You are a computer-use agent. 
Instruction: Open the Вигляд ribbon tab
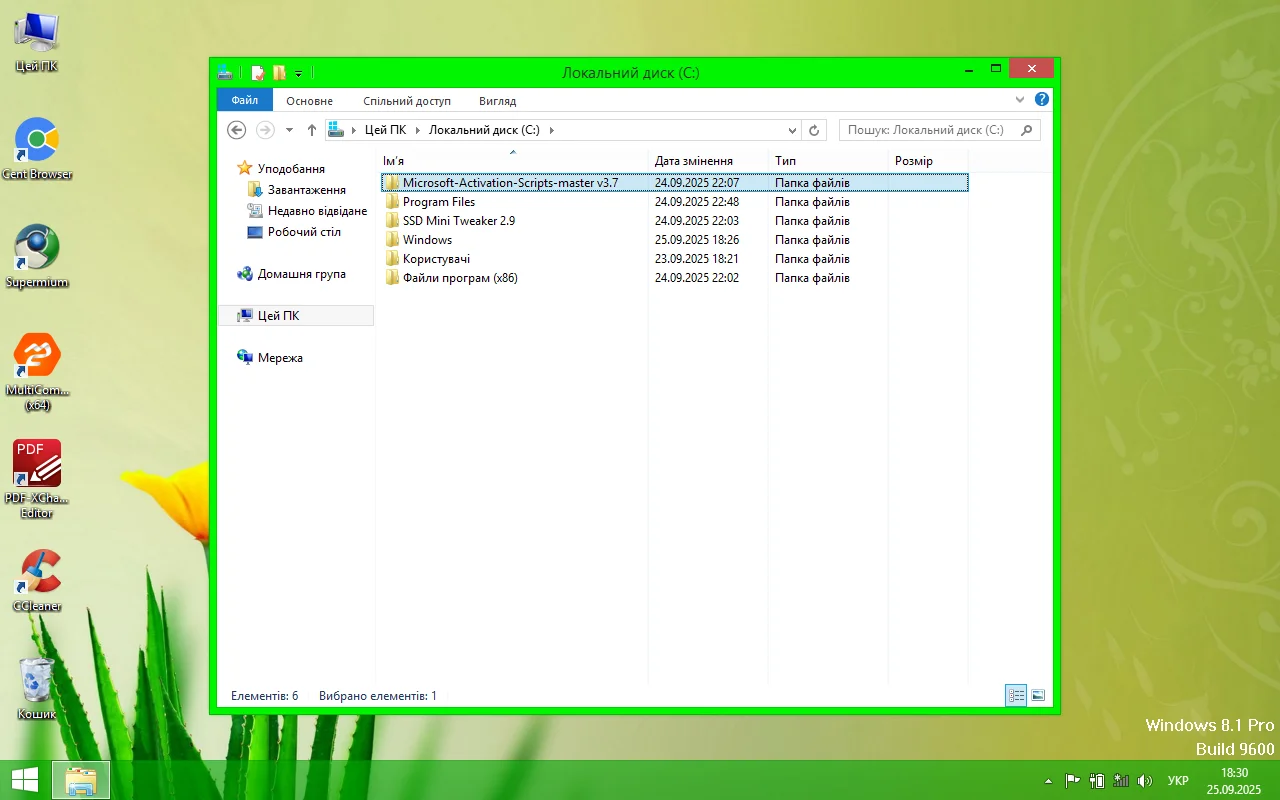click(497, 101)
